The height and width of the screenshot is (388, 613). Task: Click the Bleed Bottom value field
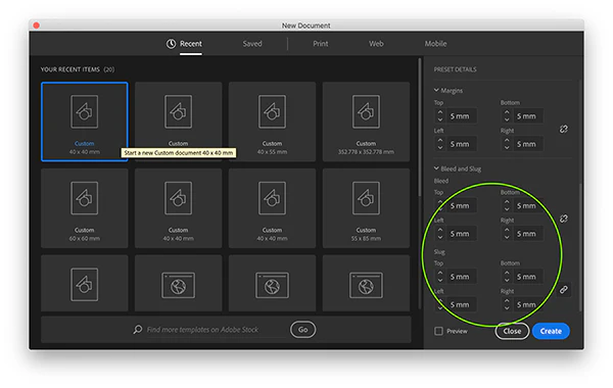coord(528,206)
